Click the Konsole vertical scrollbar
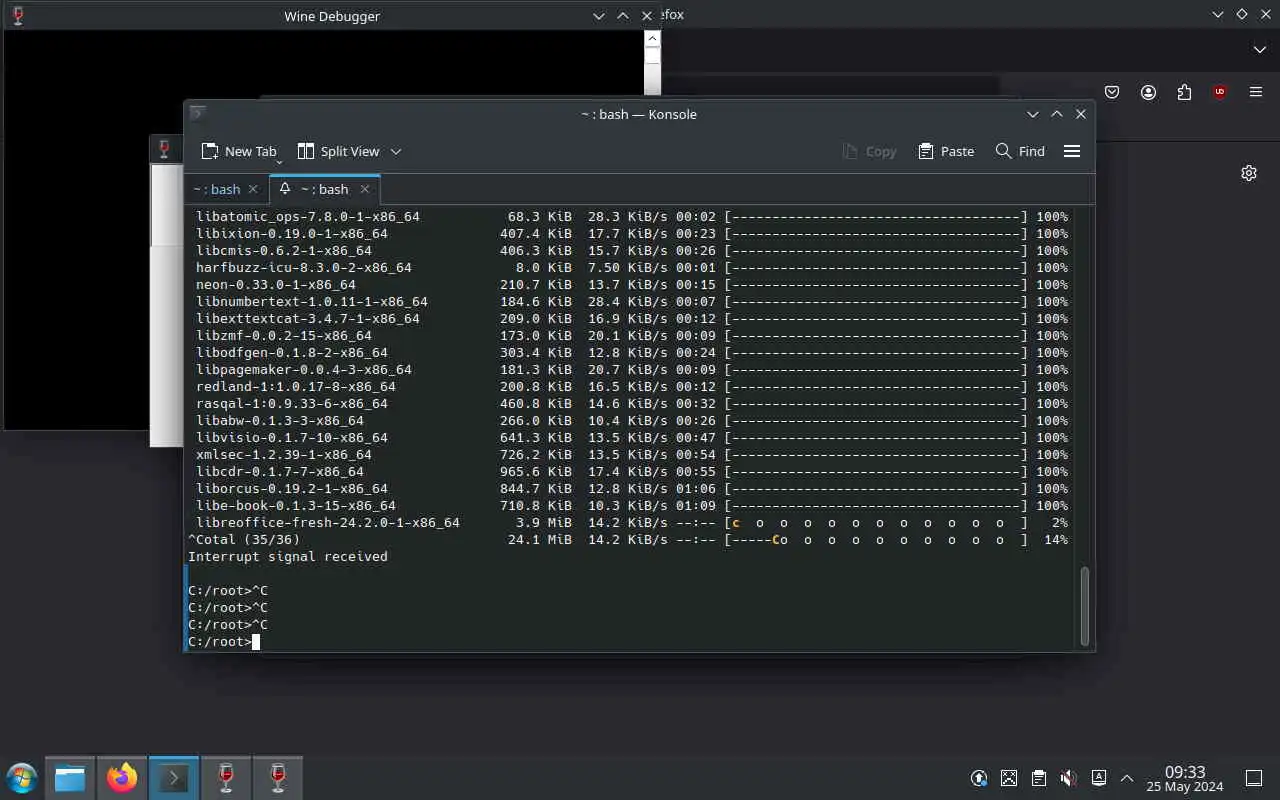Screen dimensions: 1280x800 1084,606
